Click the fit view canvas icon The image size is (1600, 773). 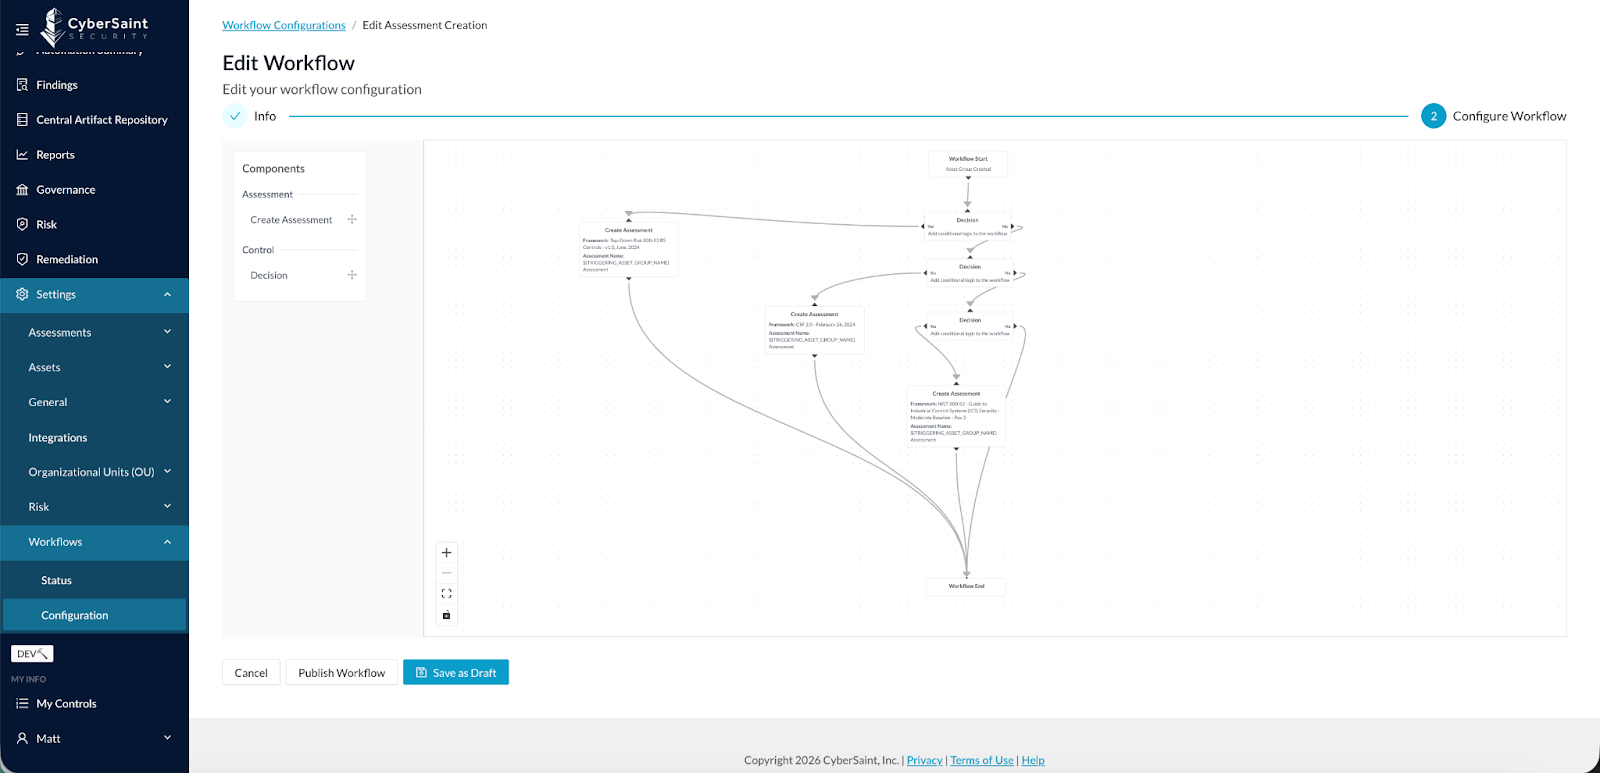click(x=446, y=594)
